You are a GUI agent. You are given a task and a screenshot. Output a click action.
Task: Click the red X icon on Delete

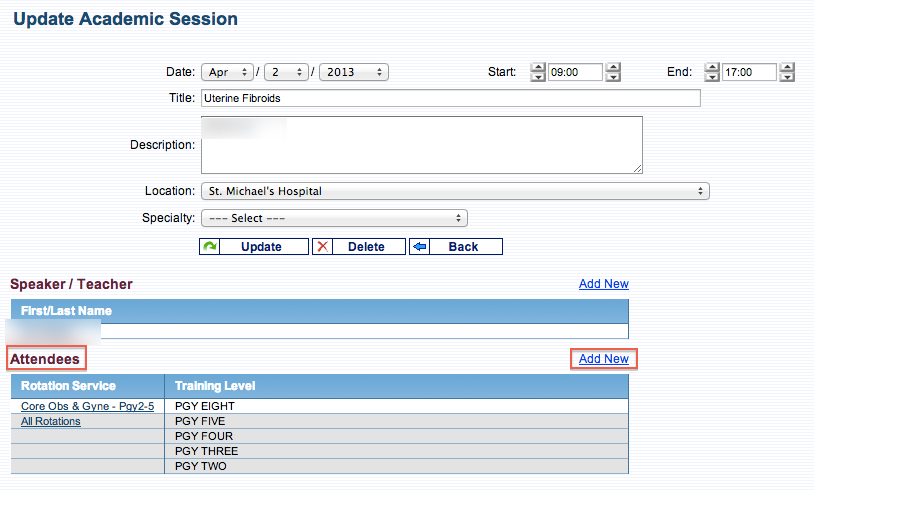pyautogui.click(x=322, y=246)
